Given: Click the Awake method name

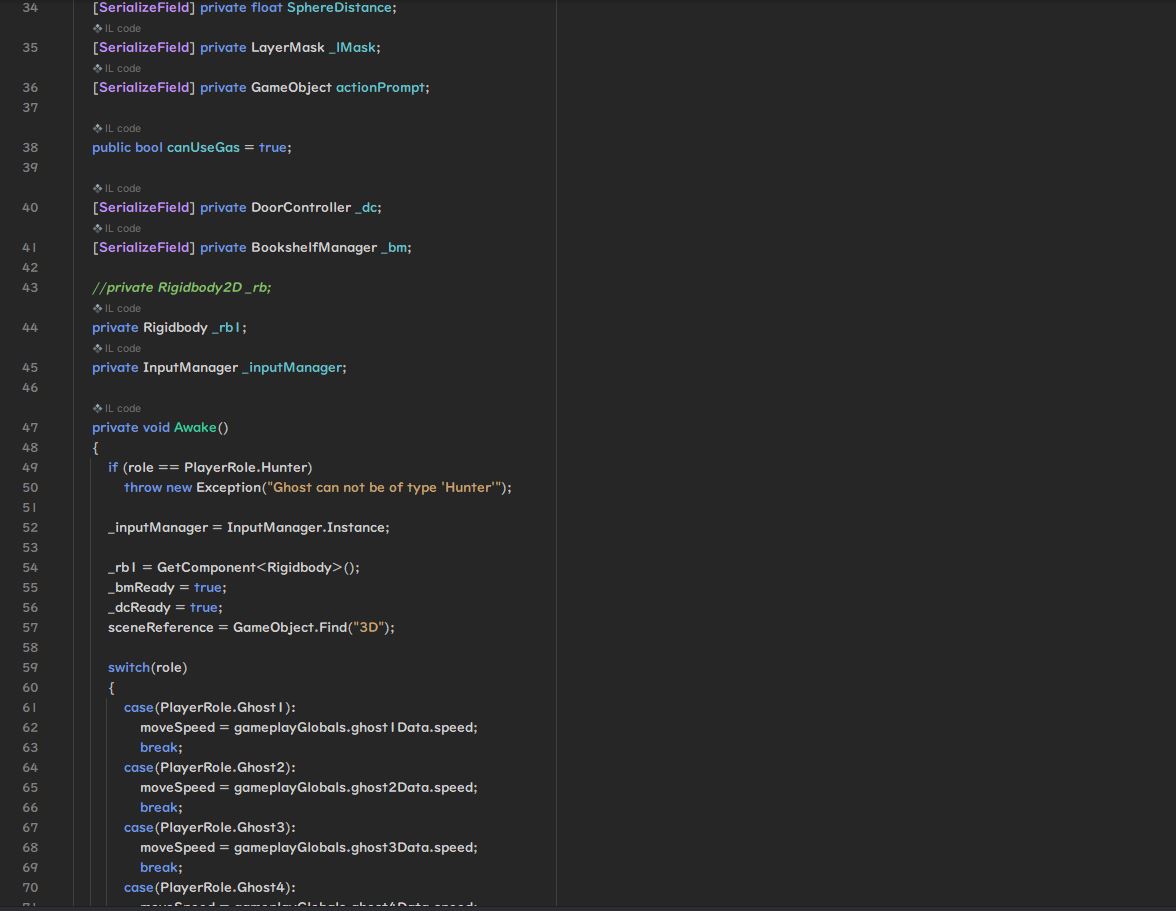Looking at the screenshot, I should coord(195,428).
